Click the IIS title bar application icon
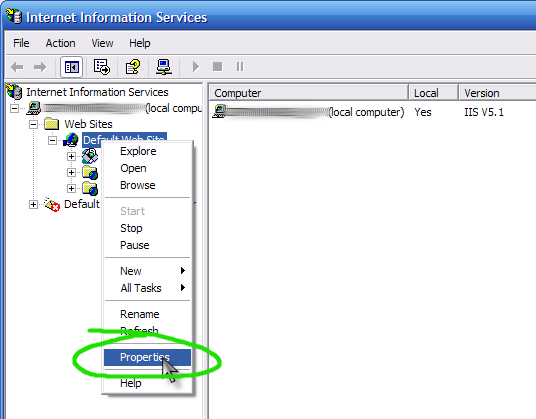 [x=14, y=16]
